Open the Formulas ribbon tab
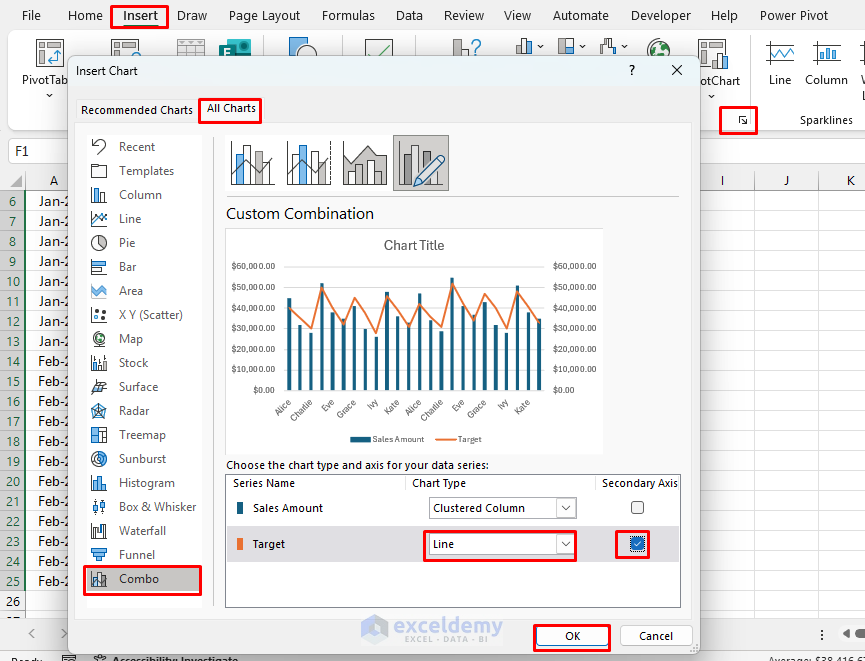The height and width of the screenshot is (661, 865). point(348,15)
